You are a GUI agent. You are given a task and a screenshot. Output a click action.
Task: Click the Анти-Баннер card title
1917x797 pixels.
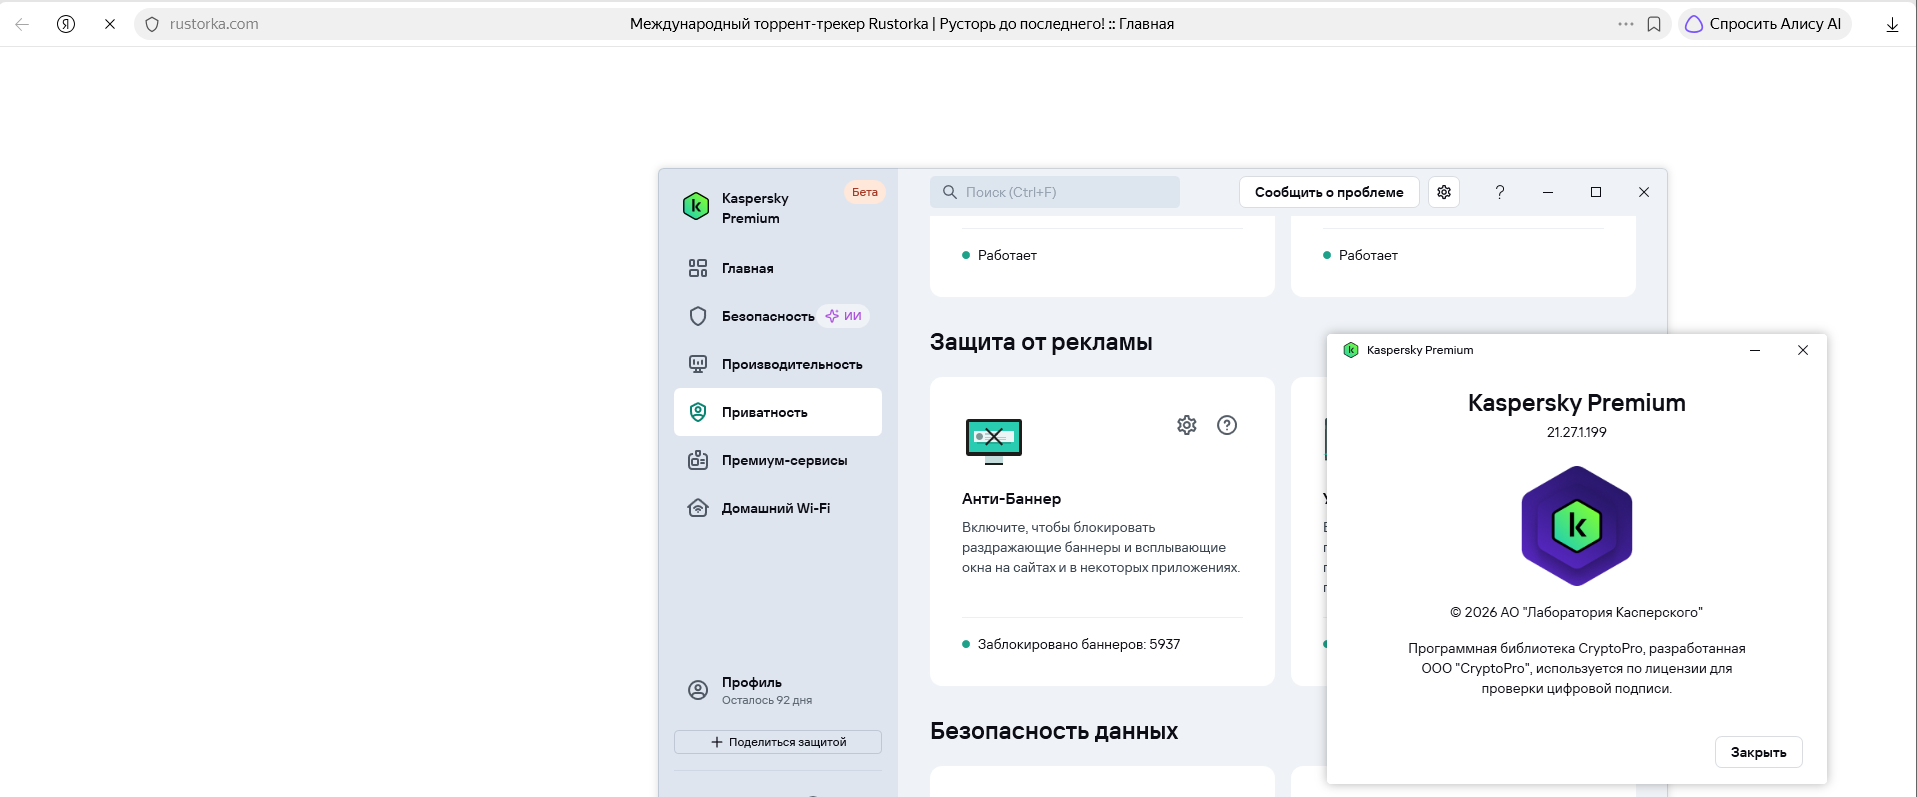click(1011, 499)
